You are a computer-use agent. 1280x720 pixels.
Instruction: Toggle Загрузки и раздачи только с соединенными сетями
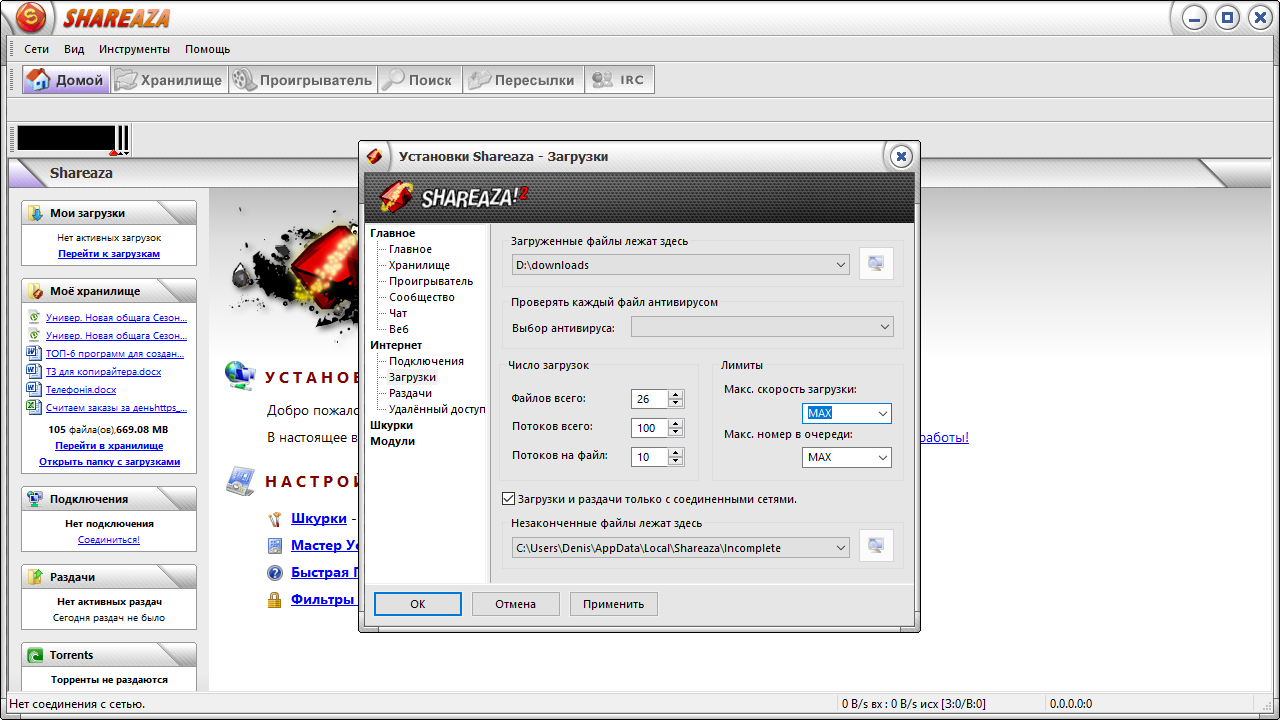tap(508, 499)
